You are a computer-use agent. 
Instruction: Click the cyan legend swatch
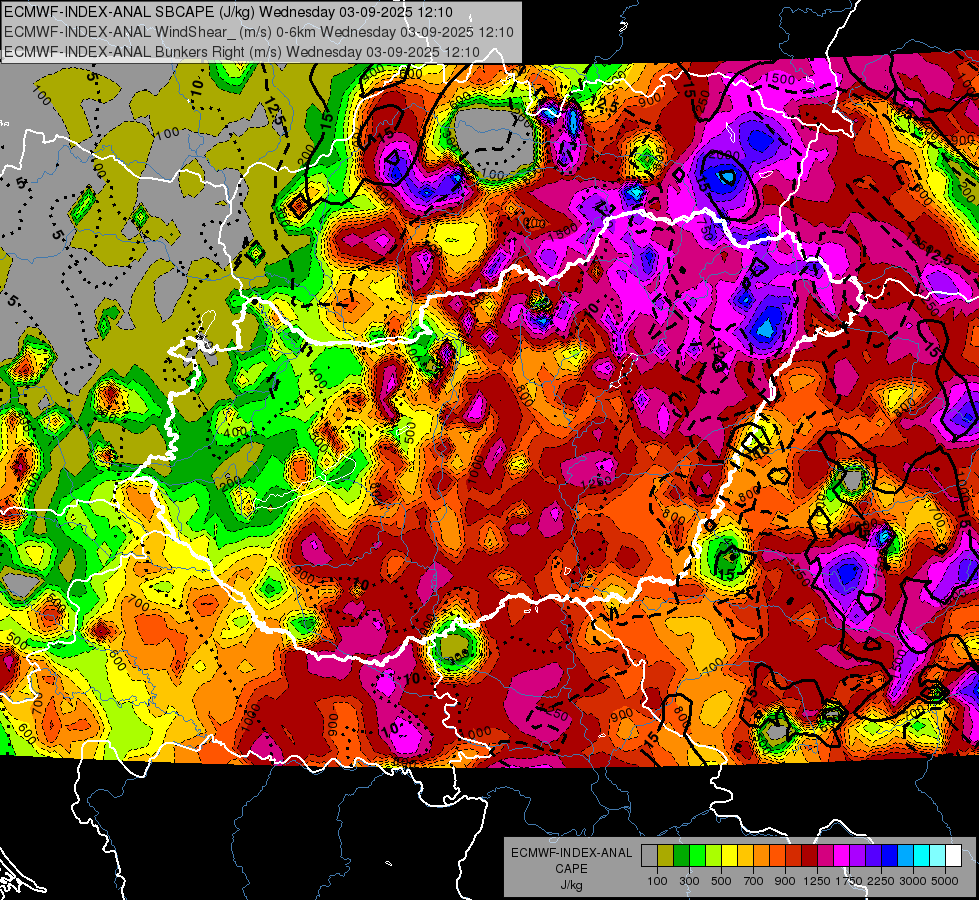[922, 855]
